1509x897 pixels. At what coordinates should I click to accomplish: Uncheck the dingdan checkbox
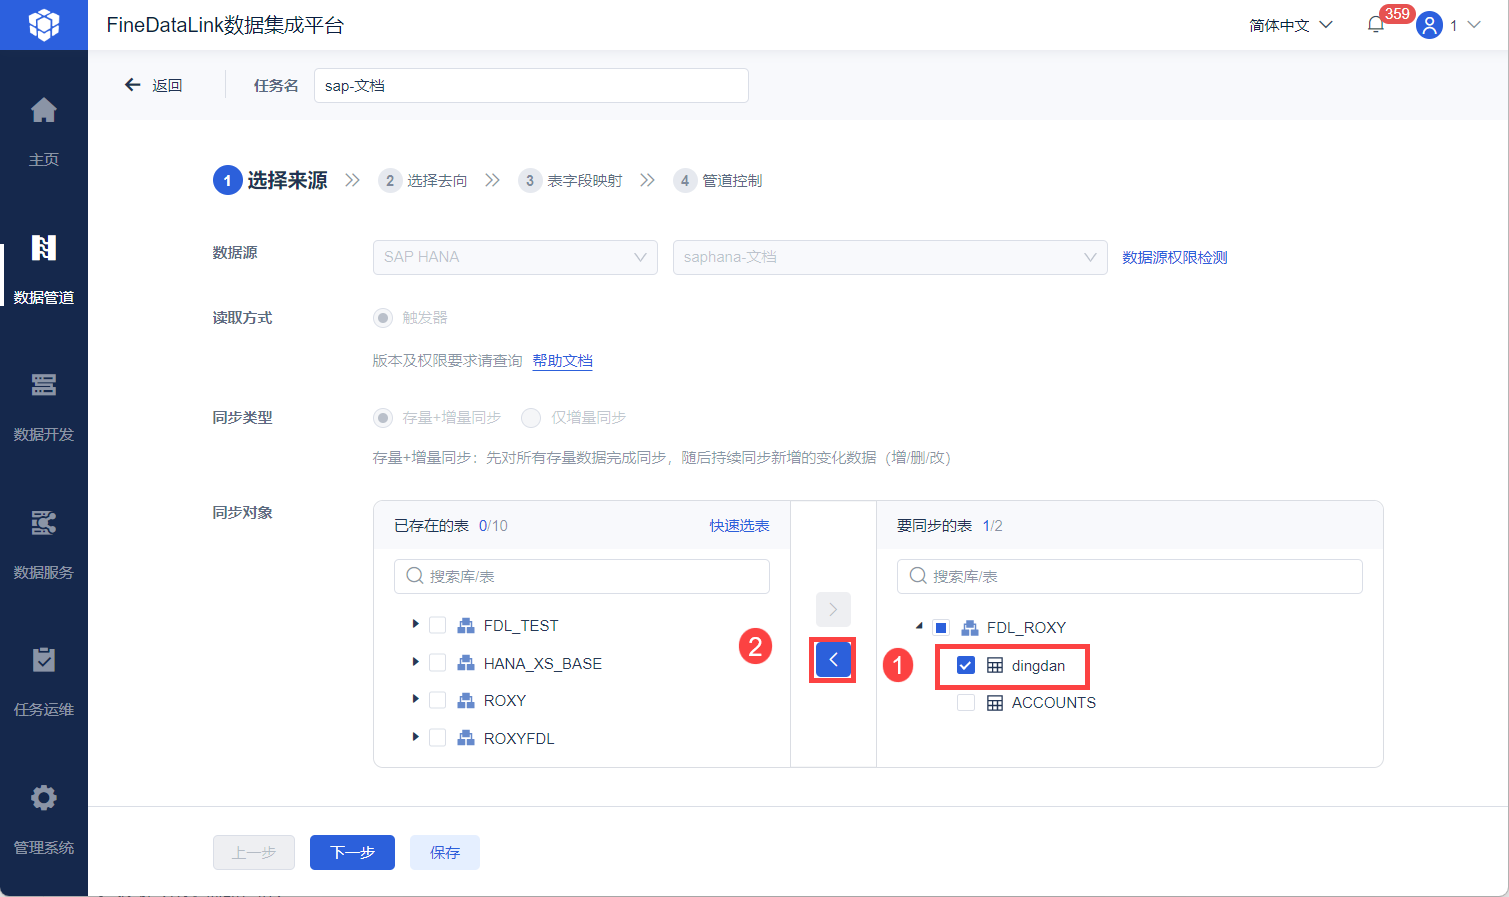(x=966, y=665)
